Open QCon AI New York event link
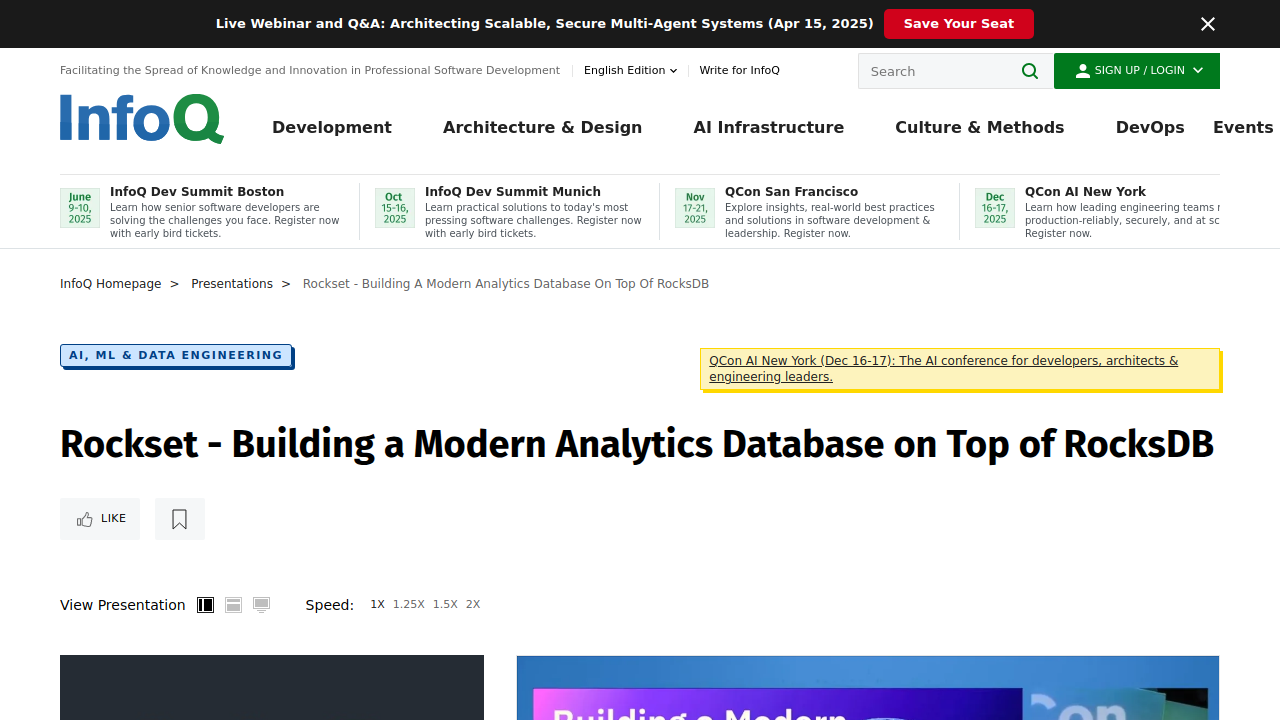Viewport: 1280px width, 720px height. click(1085, 191)
